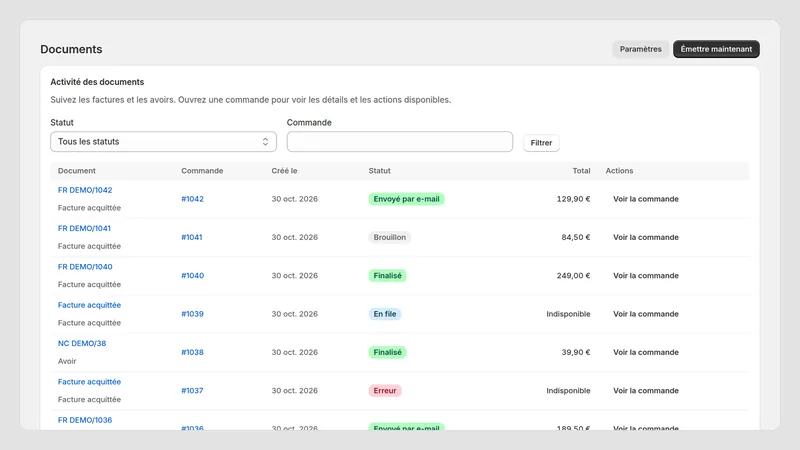Click Voir la commande for order #1041
The image size is (800, 450).
pyautogui.click(x=645, y=237)
